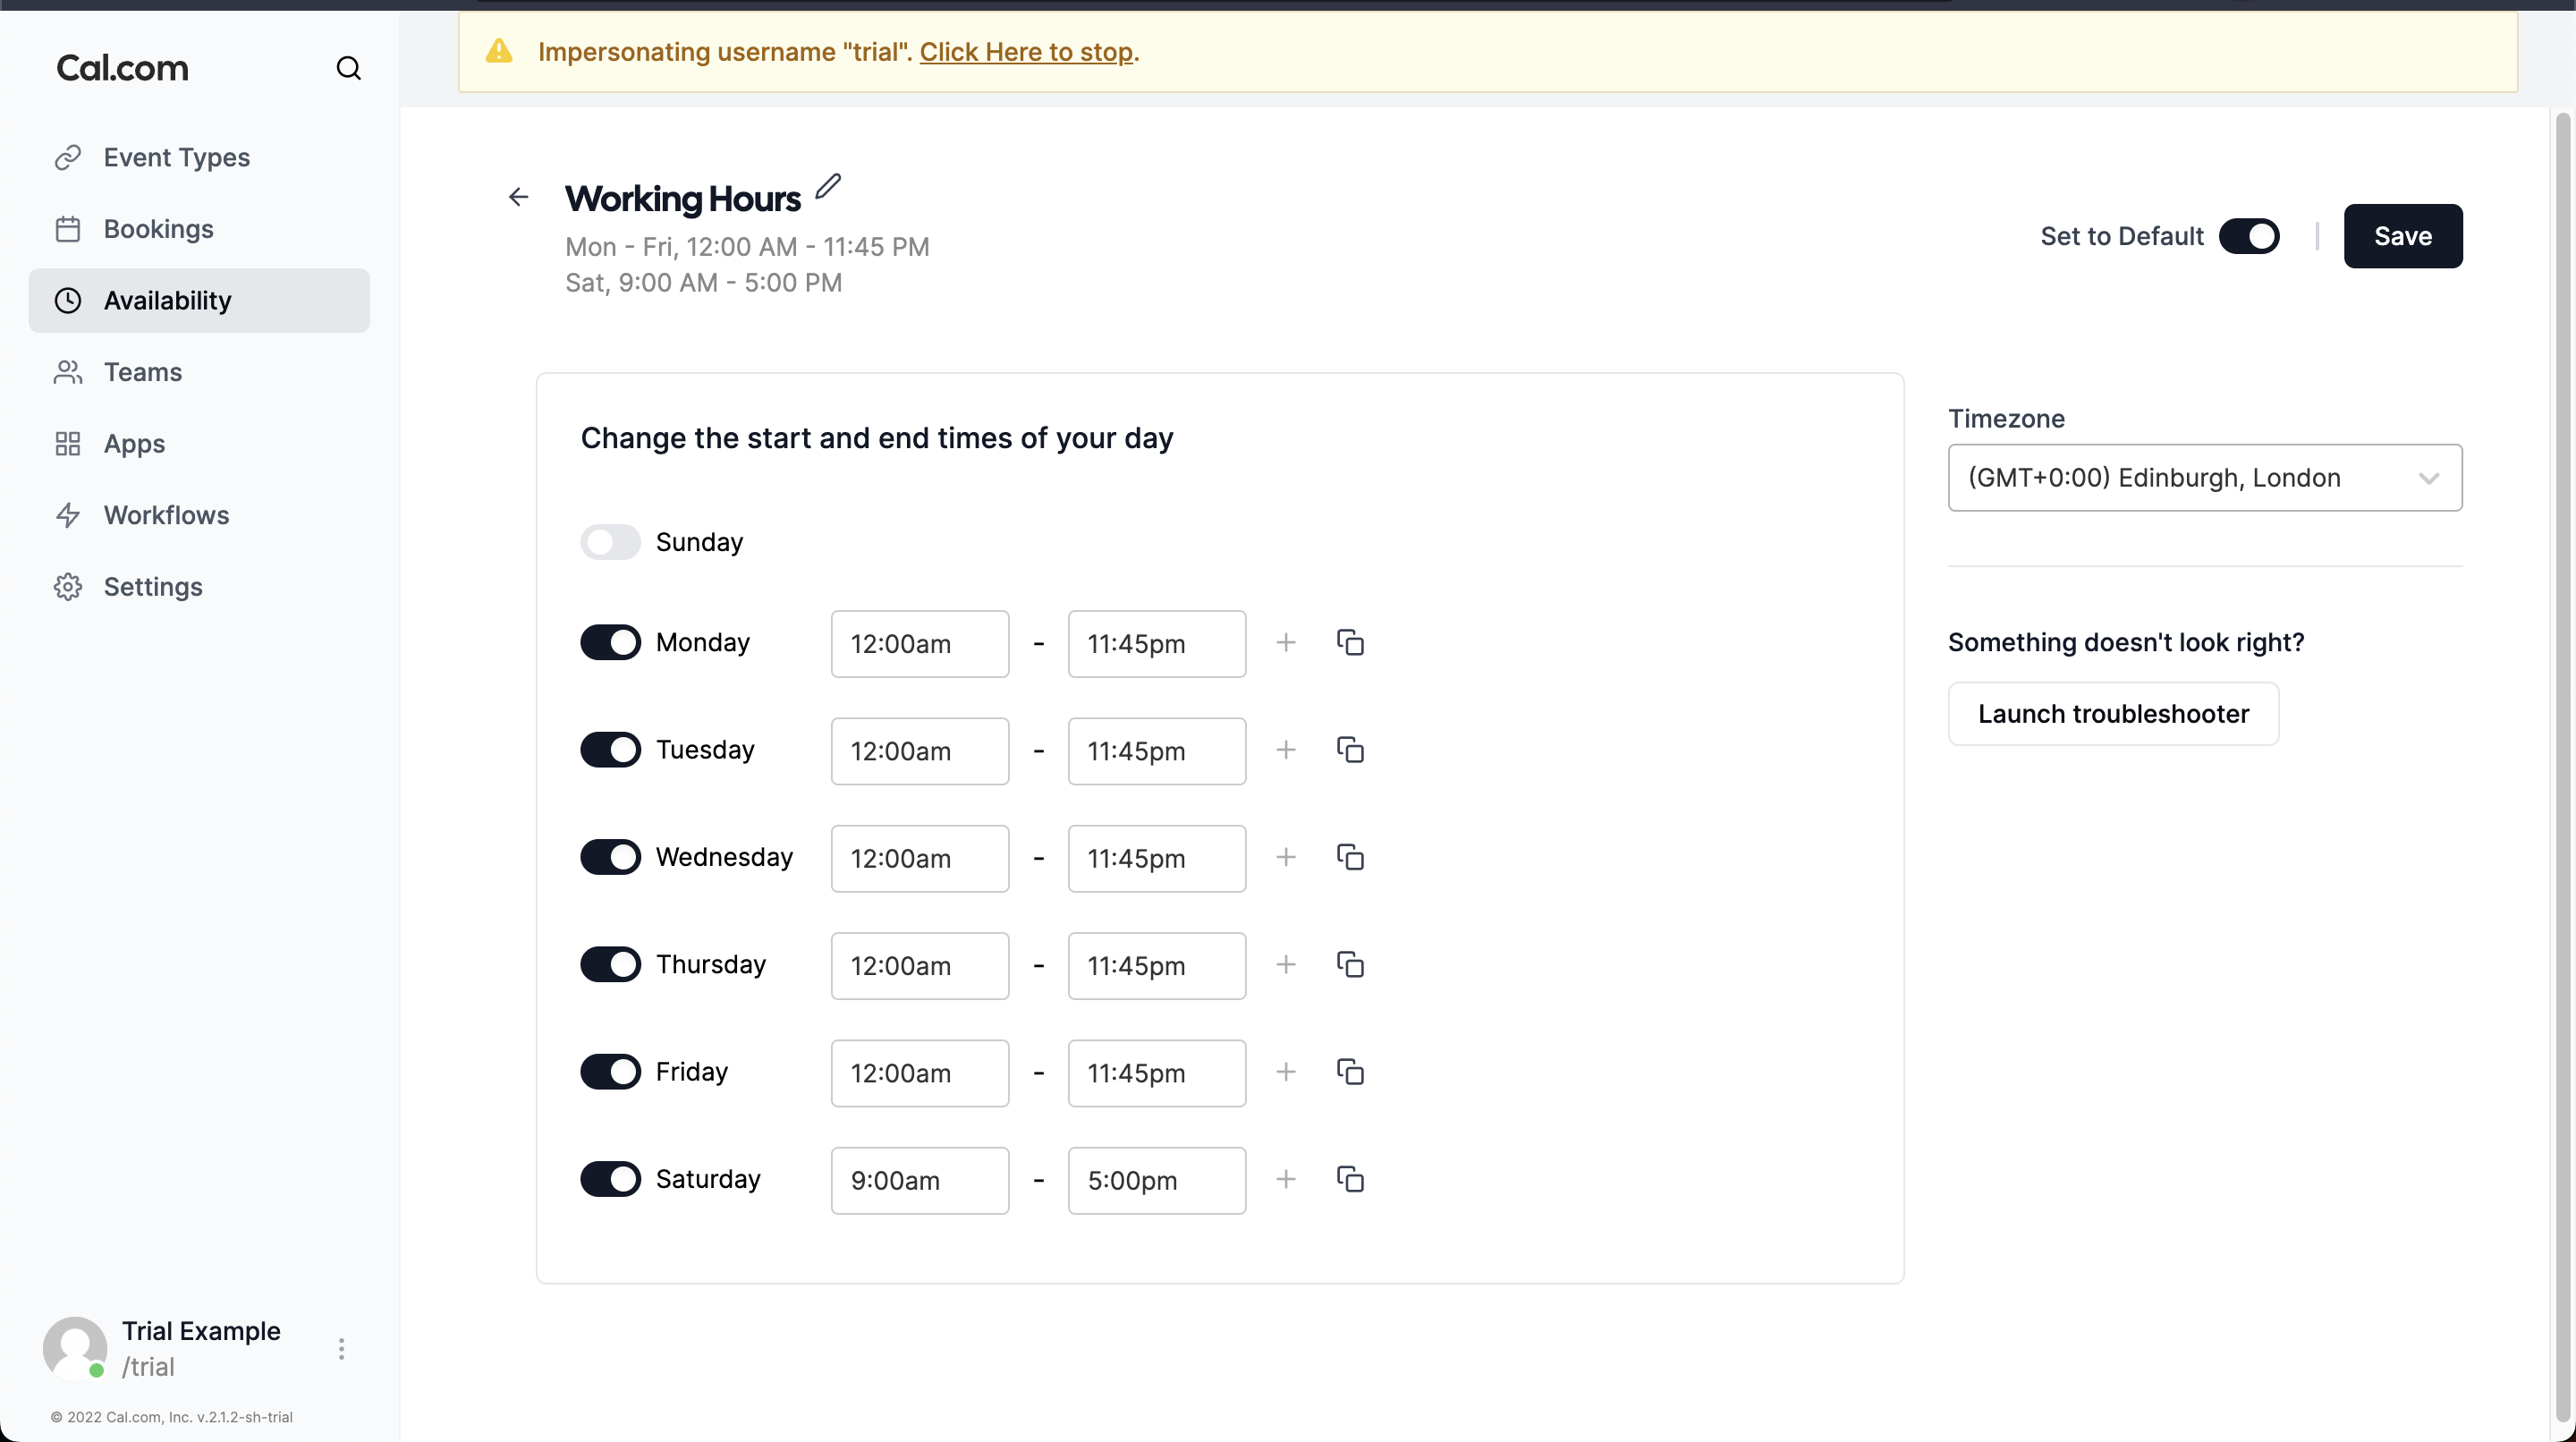Screen dimensions: 2576x1442
Task: Open Monday's start time selector
Action: (x=919, y=643)
